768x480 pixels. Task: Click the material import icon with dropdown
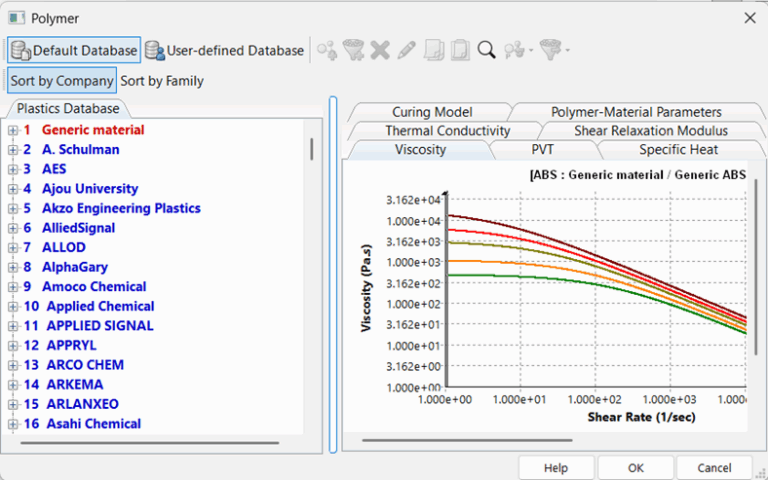pos(514,50)
